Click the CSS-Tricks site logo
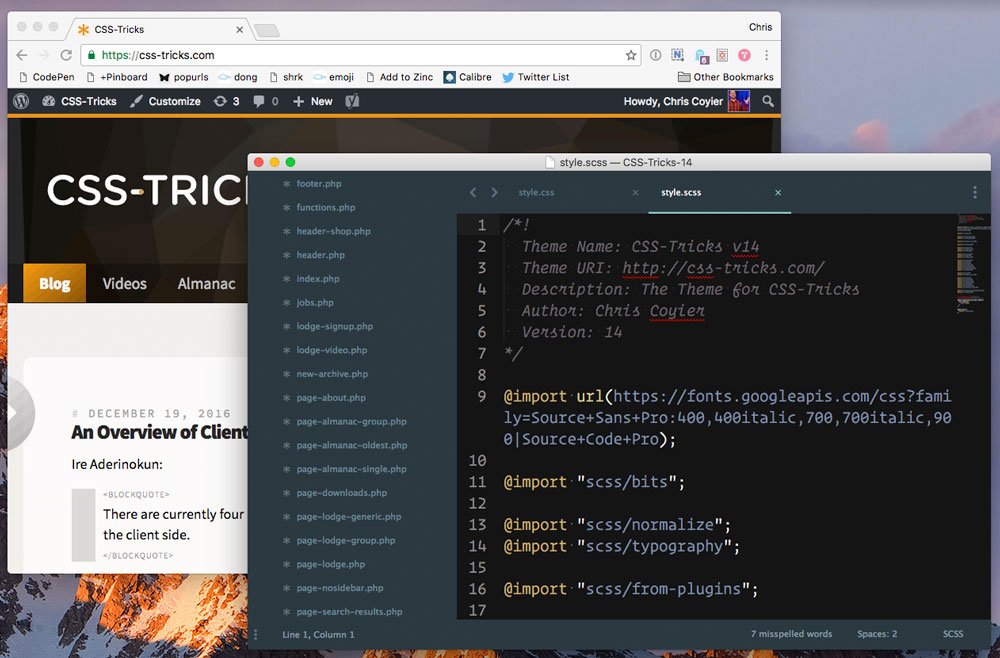 click(147, 191)
